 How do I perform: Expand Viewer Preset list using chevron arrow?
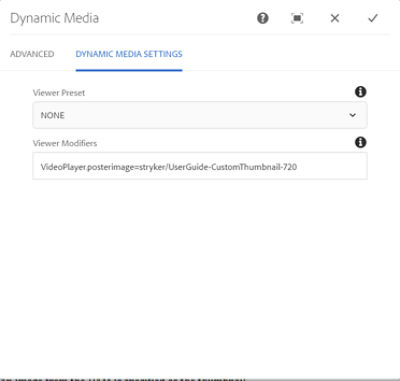coord(352,115)
